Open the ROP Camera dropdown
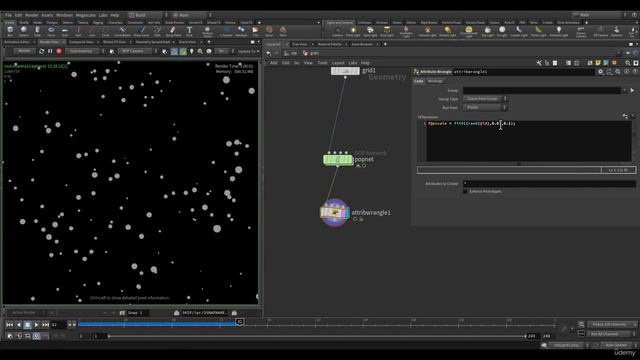The height and width of the screenshot is (360, 640). click(x=137, y=51)
